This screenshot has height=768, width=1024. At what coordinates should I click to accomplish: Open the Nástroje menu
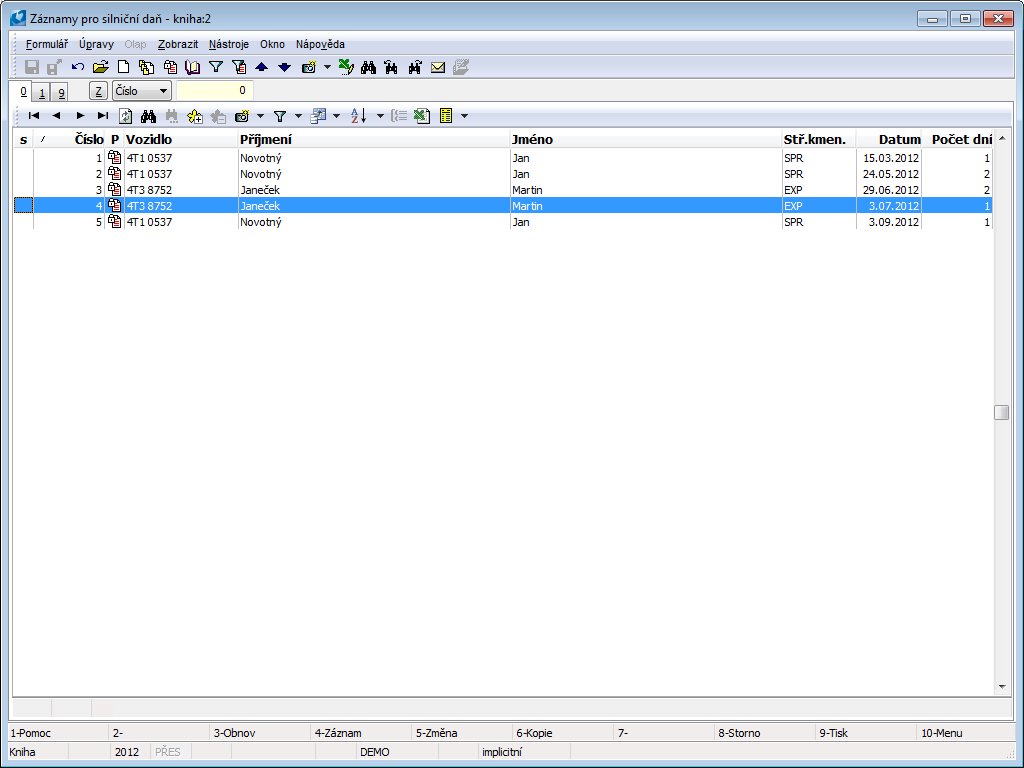229,44
